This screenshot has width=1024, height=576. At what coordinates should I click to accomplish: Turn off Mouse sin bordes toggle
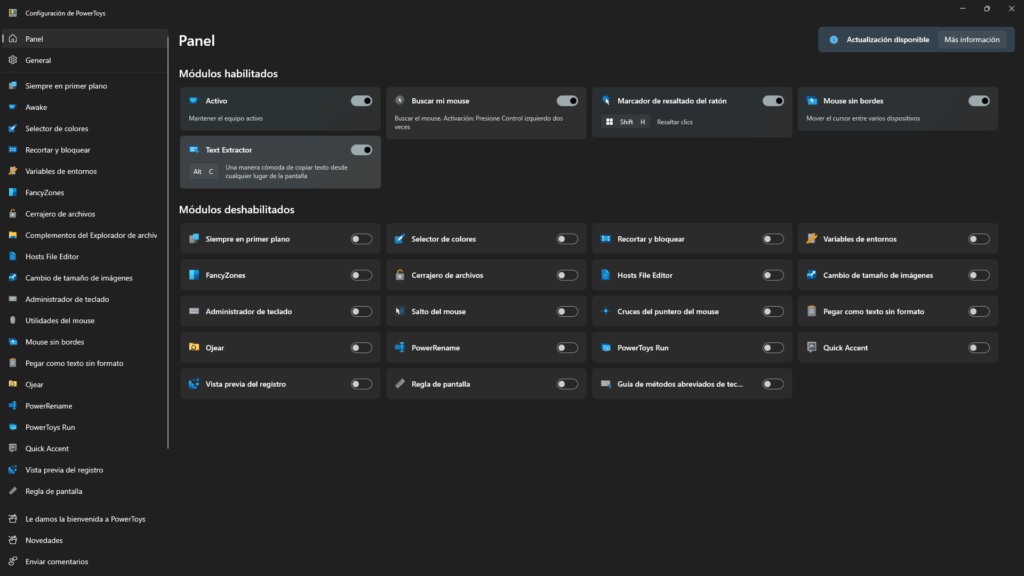[x=978, y=101]
